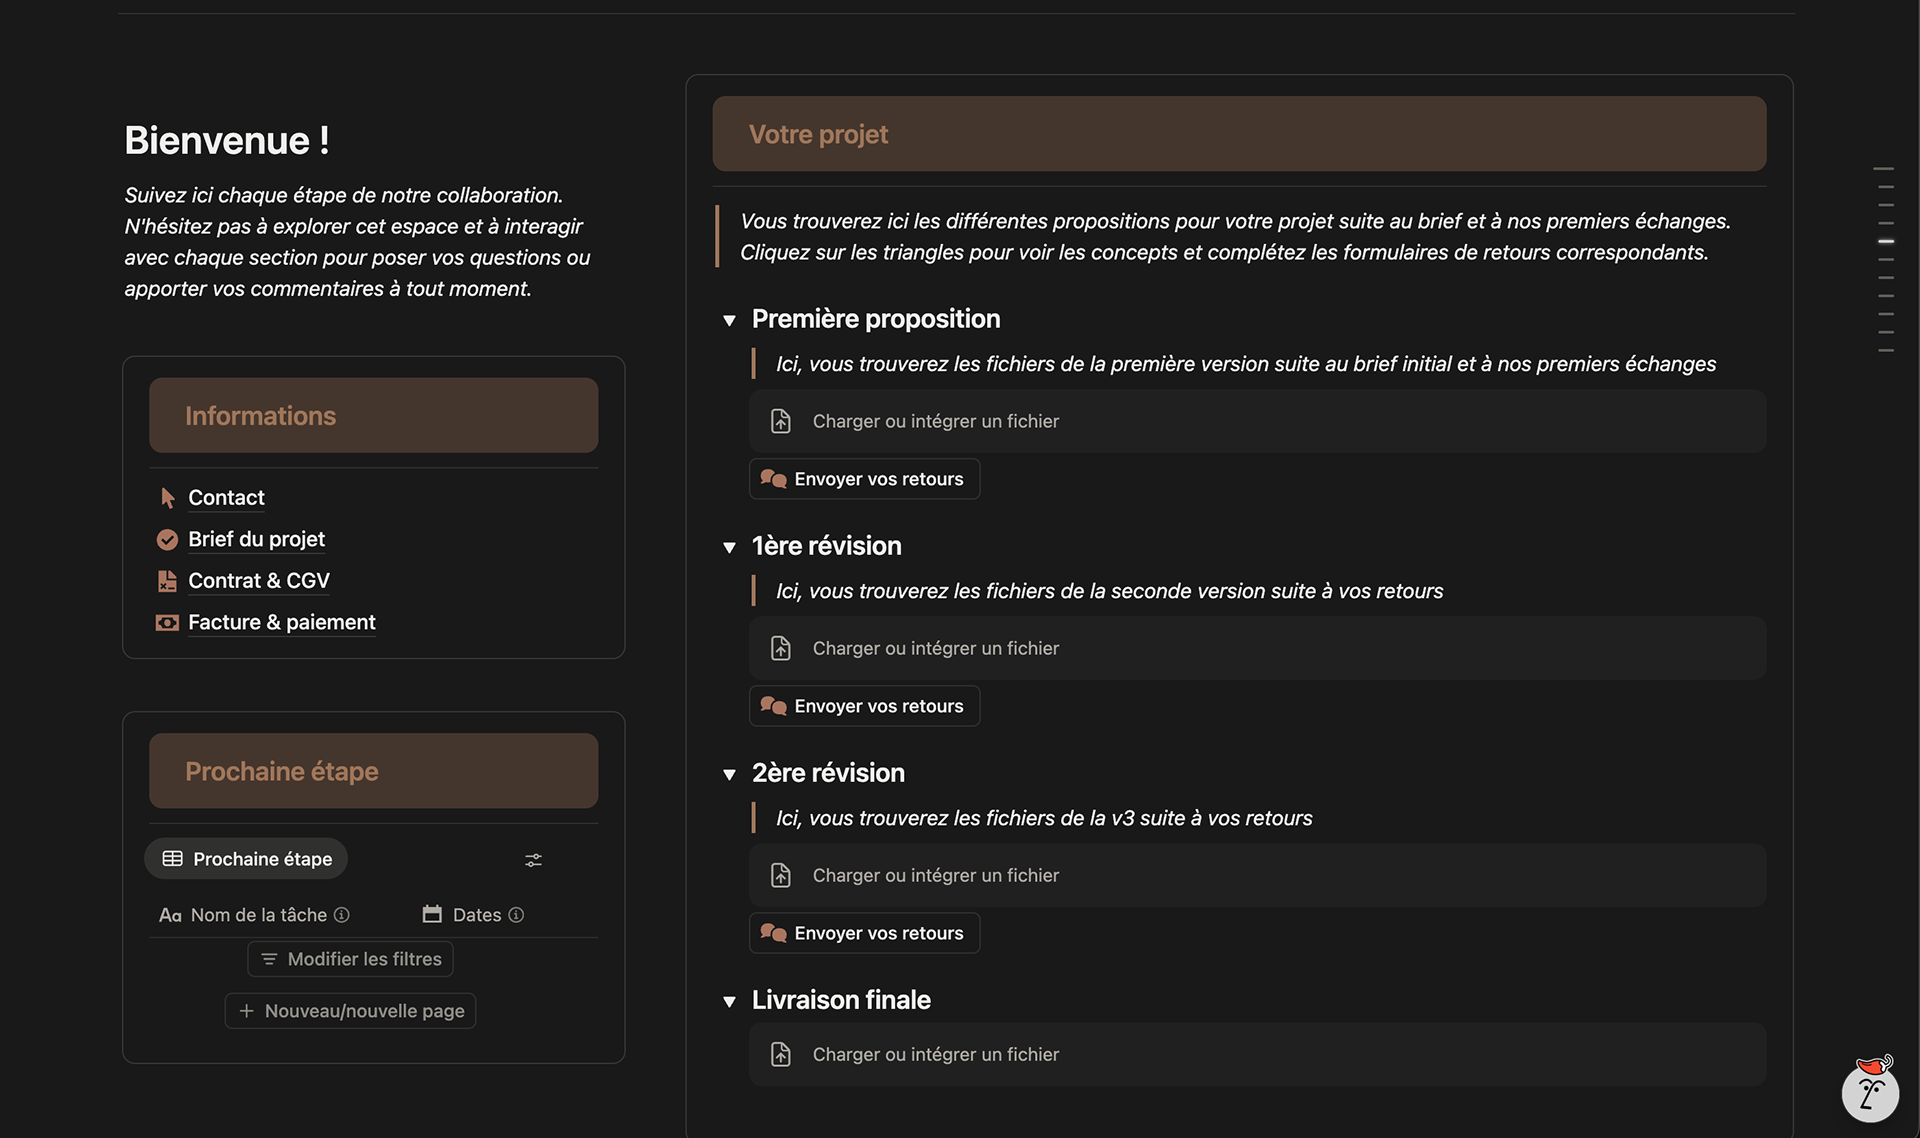The width and height of the screenshot is (1920, 1138).
Task: Click Envoyer vos retours under 1ère révision
Action: (x=864, y=706)
